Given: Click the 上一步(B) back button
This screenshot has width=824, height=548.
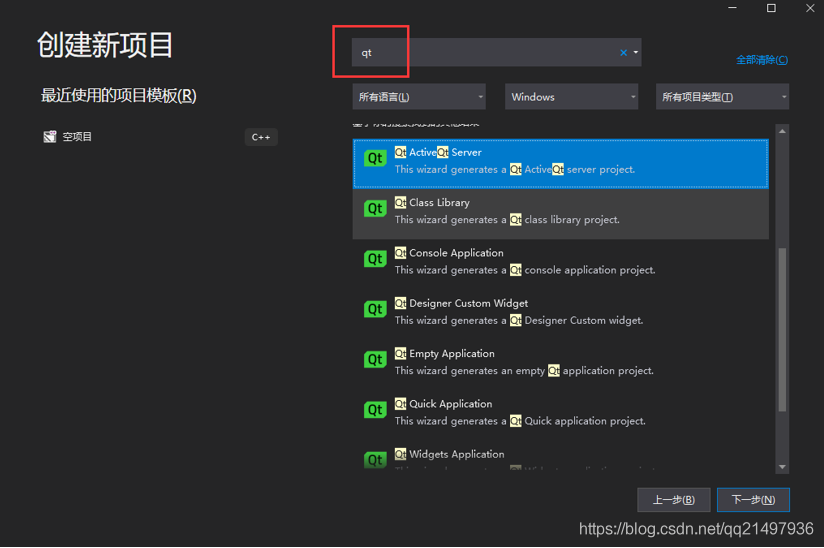Looking at the screenshot, I should click(674, 500).
